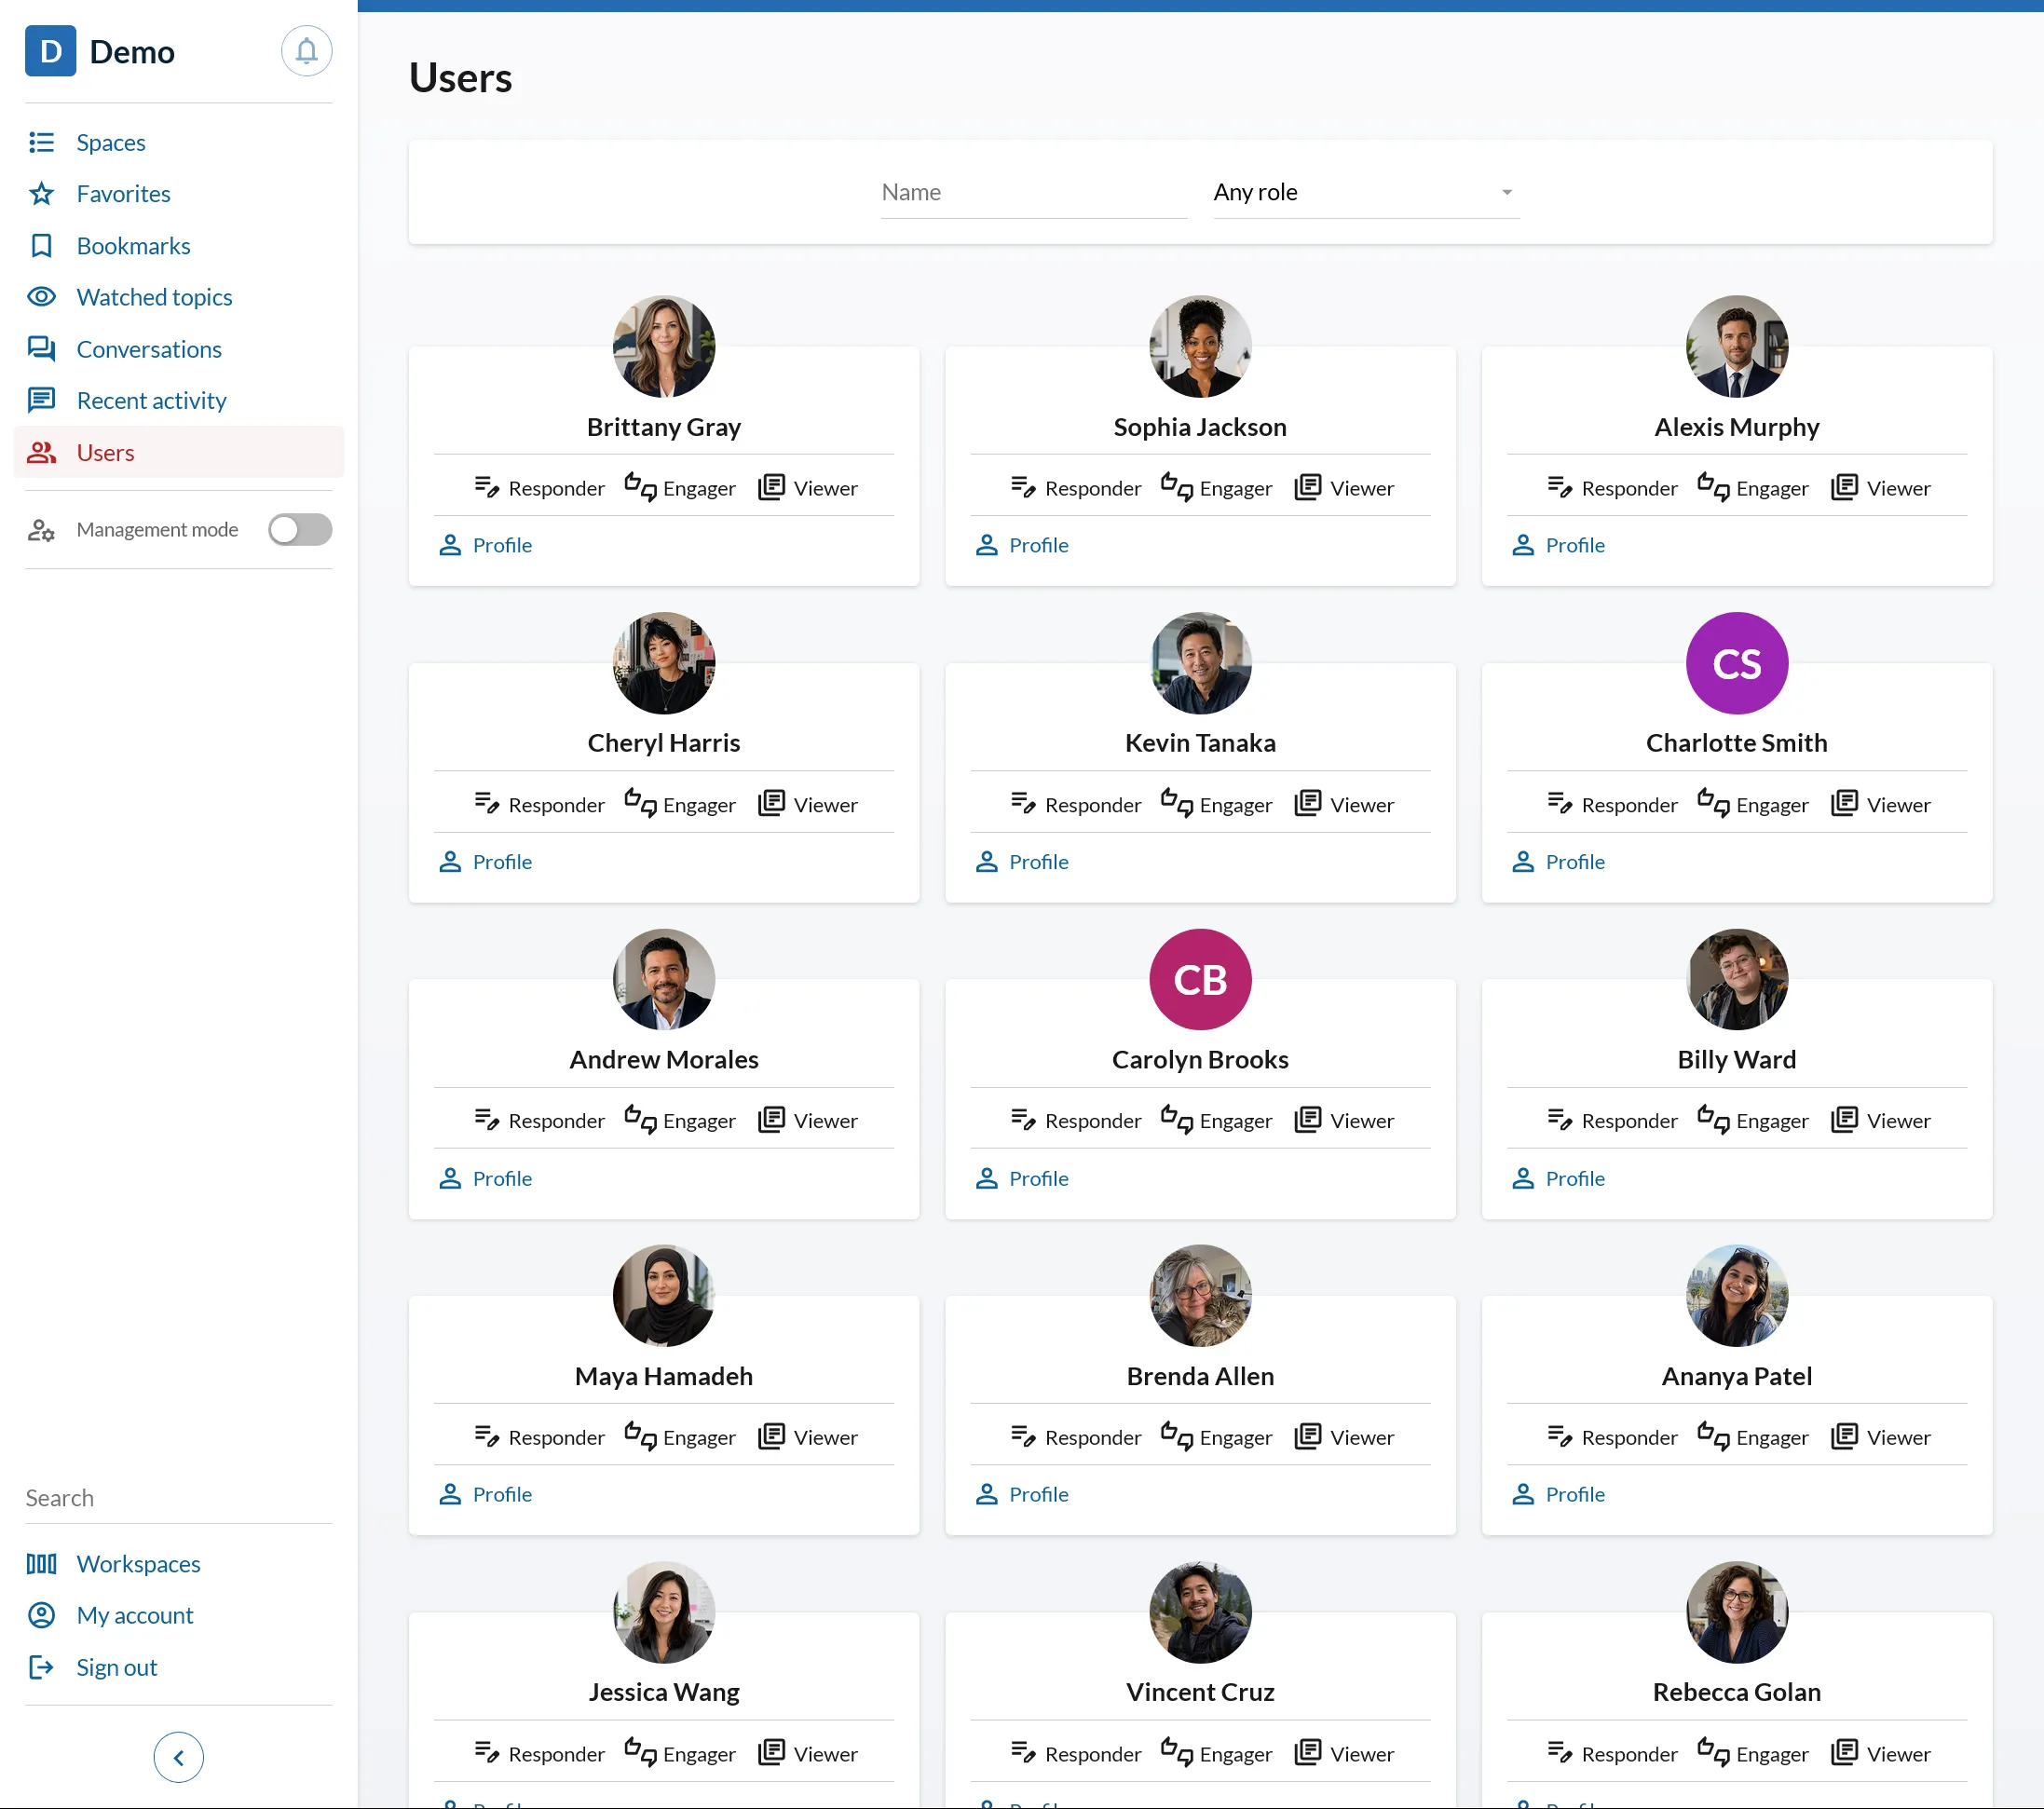Screen dimensions: 2044x1809
Task: Open Ananya Patel's Profile link
Action: [1575, 1494]
